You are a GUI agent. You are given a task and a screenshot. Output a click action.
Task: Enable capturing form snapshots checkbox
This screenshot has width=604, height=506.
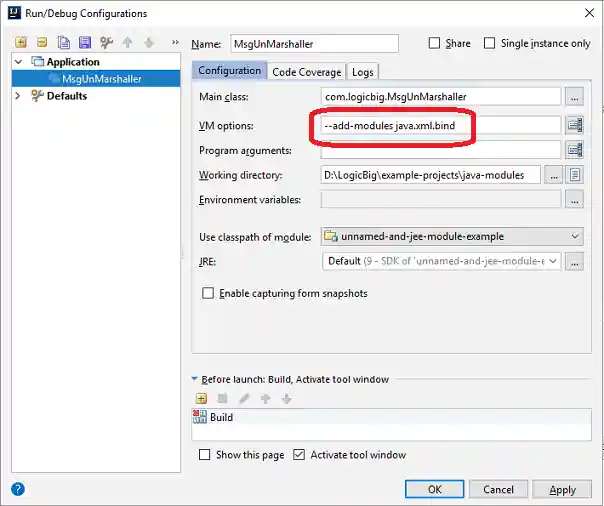coord(208,293)
